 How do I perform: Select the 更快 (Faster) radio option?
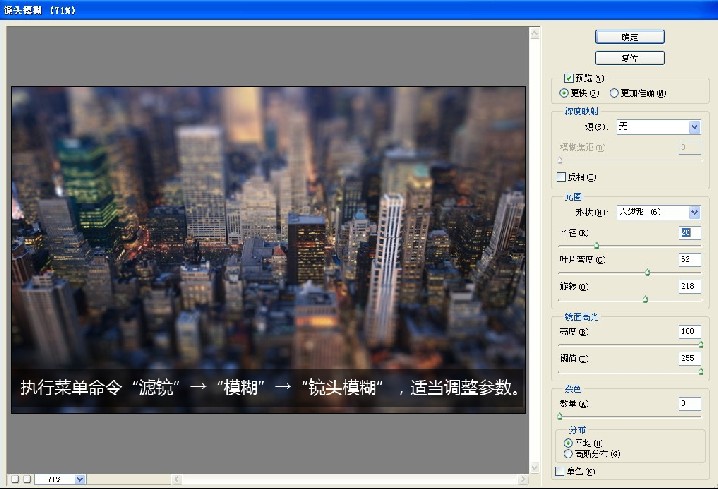pyautogui.click(x=564, y=92)
